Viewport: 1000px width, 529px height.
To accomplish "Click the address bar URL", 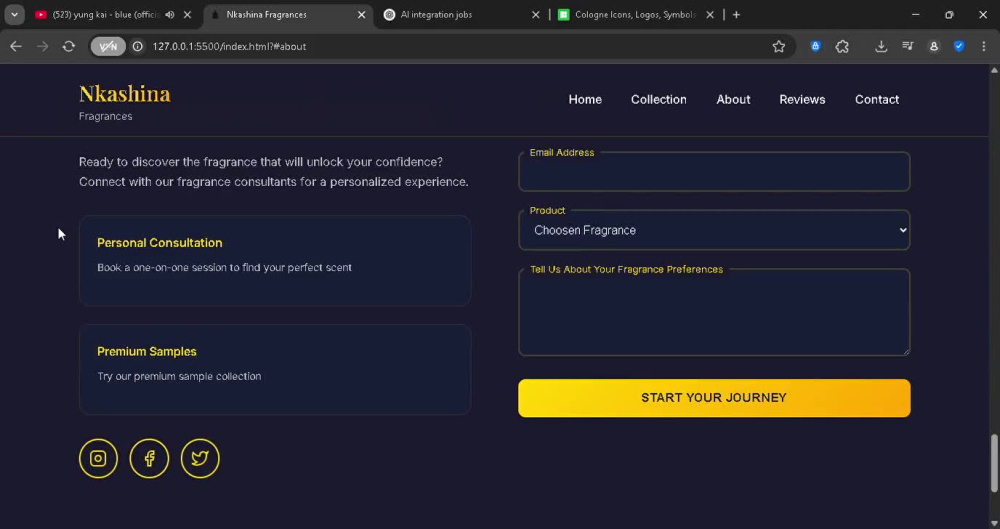I will tap(229, 47).
